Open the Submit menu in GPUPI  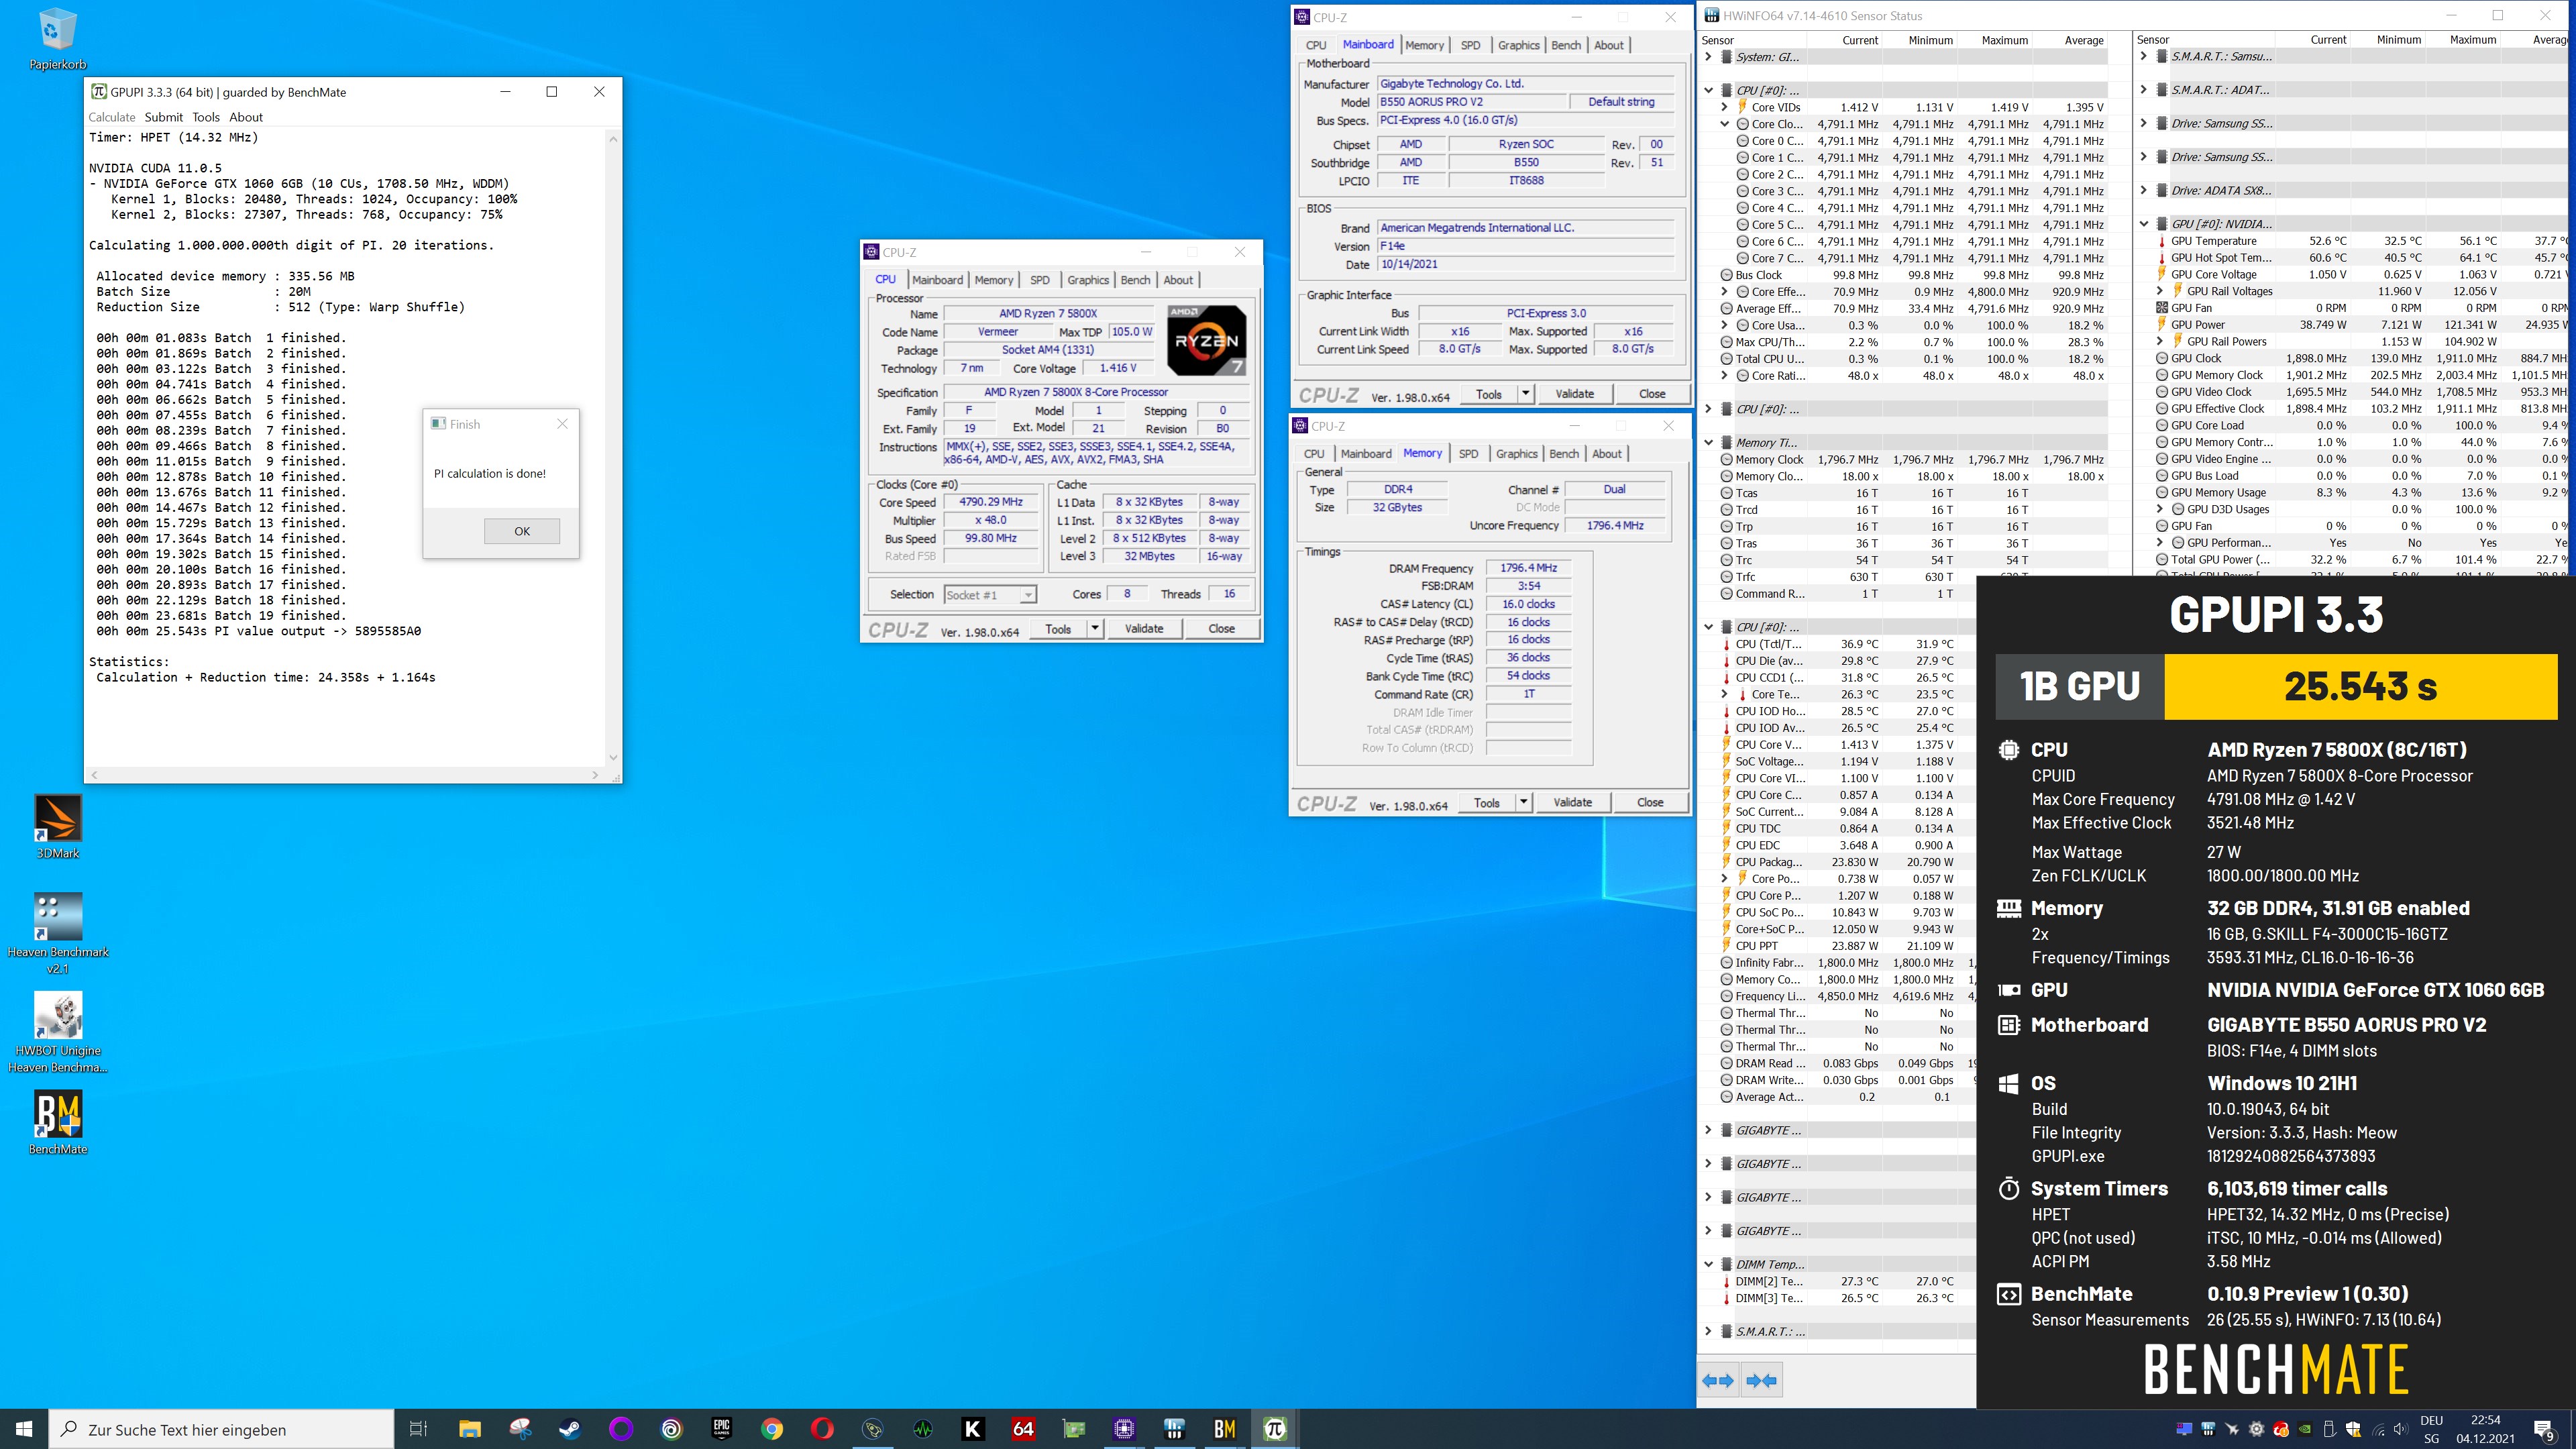click(164, 117)
